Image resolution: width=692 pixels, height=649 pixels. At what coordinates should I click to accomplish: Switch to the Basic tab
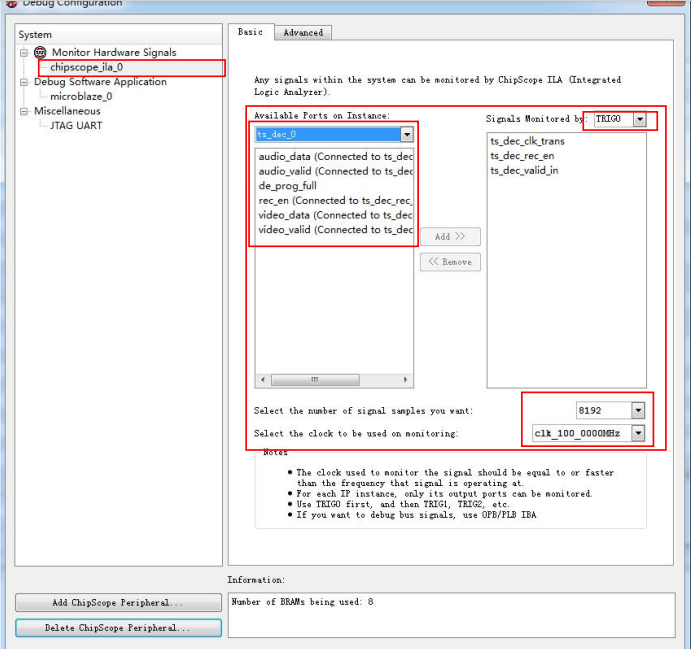click(250, 32)
